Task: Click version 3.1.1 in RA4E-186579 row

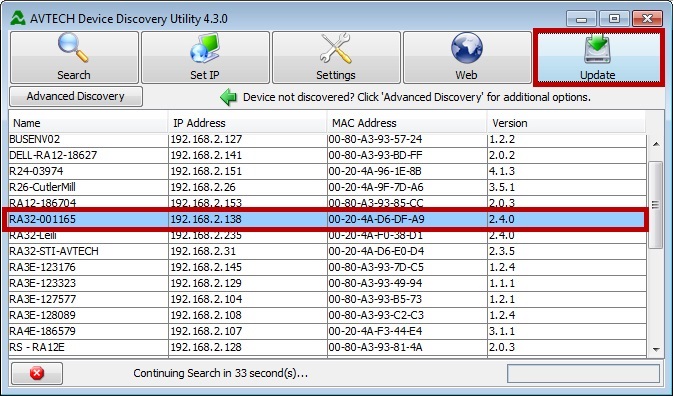Action: [x=502, y=331]
